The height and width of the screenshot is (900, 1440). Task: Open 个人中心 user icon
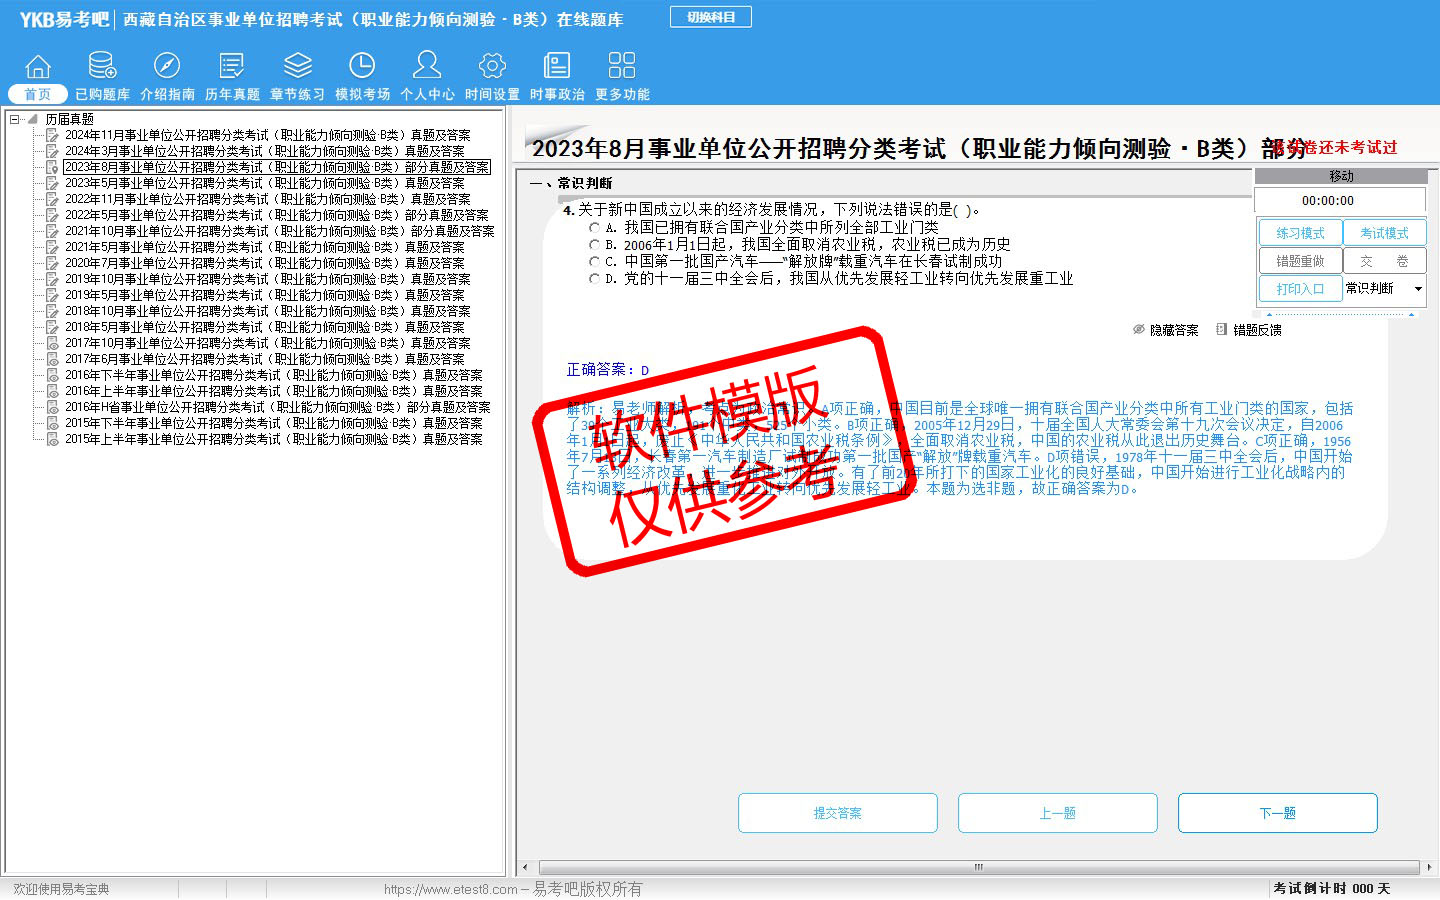pyautogui.click(x=427, y=67)
